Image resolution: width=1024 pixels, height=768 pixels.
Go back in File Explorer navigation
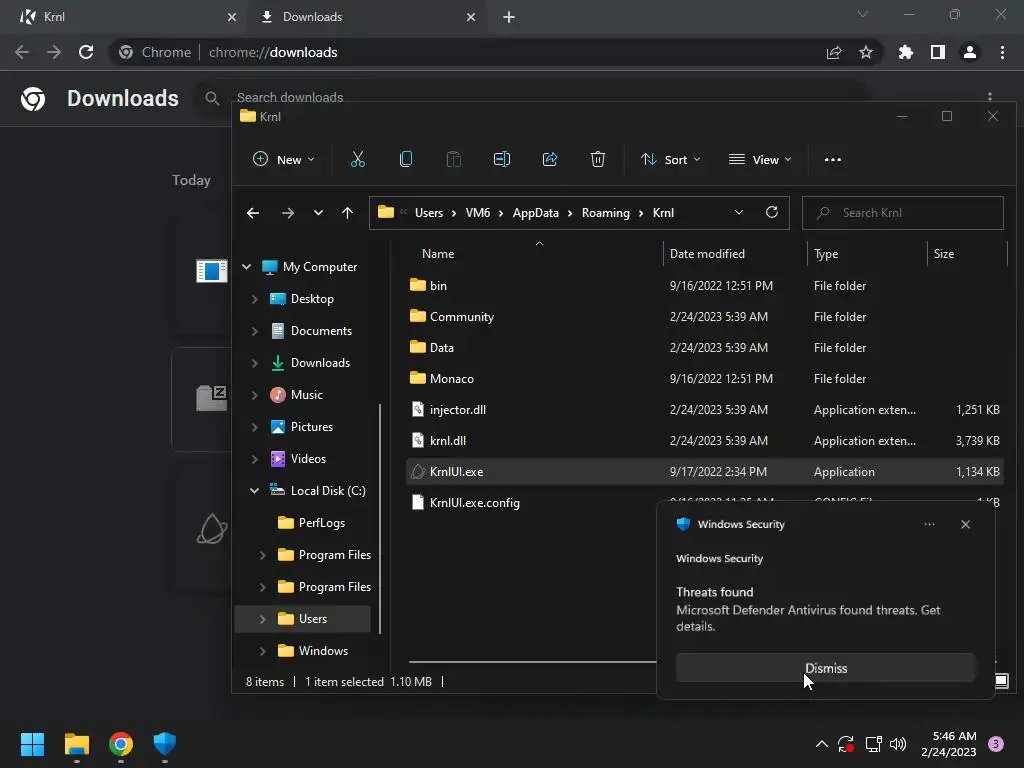253,213
